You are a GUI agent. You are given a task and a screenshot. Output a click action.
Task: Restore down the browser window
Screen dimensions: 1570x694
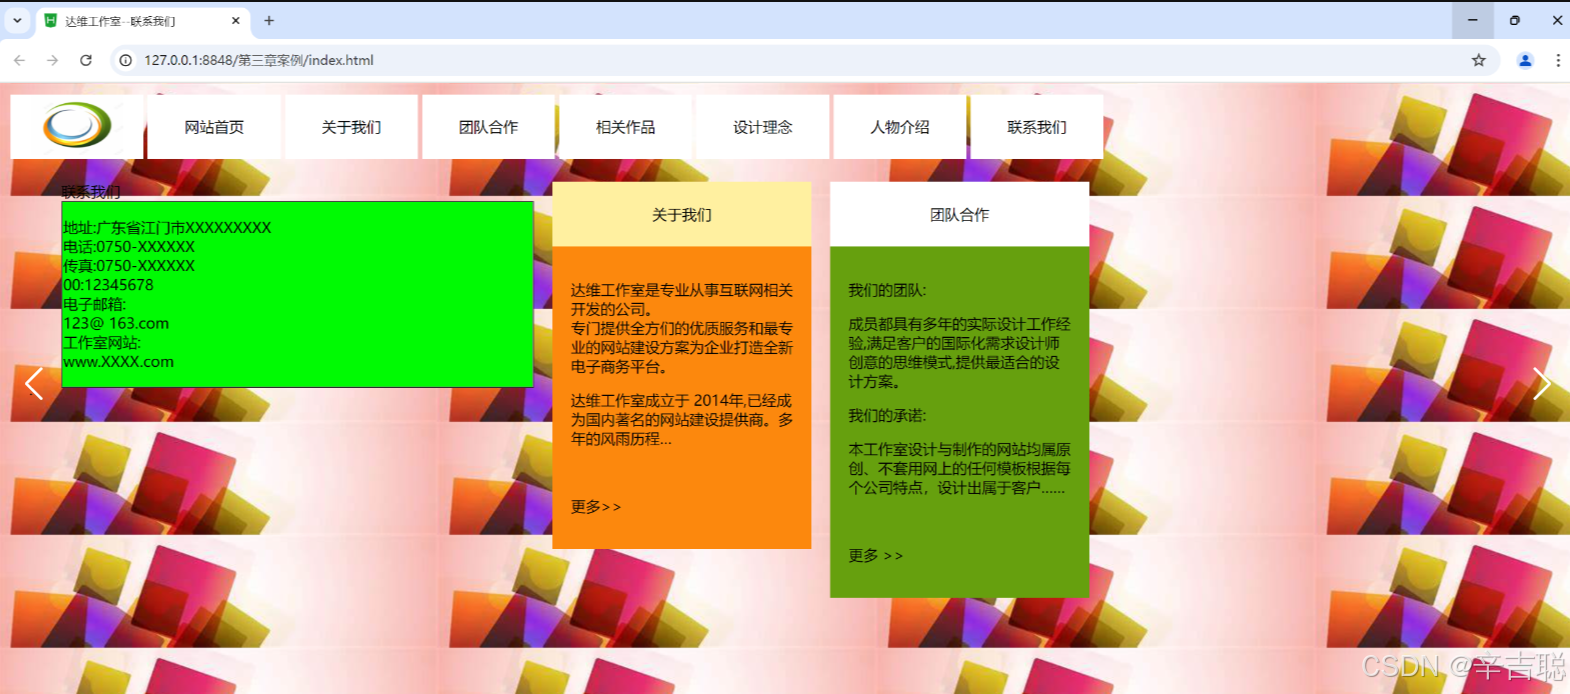coord(1514,20)
